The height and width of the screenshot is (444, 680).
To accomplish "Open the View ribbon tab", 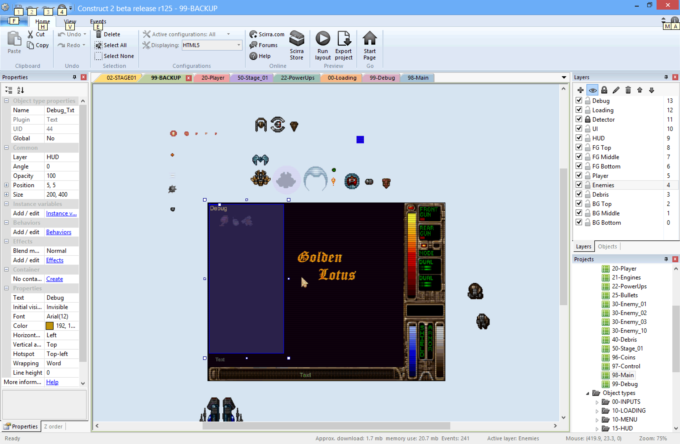I will pyautogui.click(x=70, y=21).
